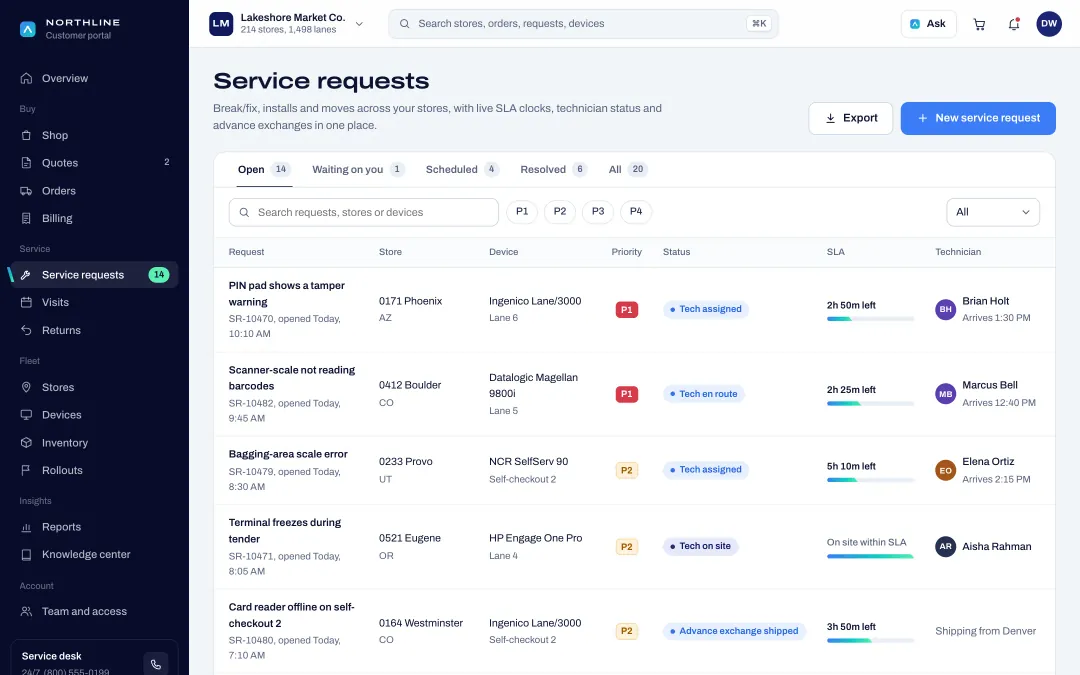Click the Devices monitor icon

click(26, 415)
